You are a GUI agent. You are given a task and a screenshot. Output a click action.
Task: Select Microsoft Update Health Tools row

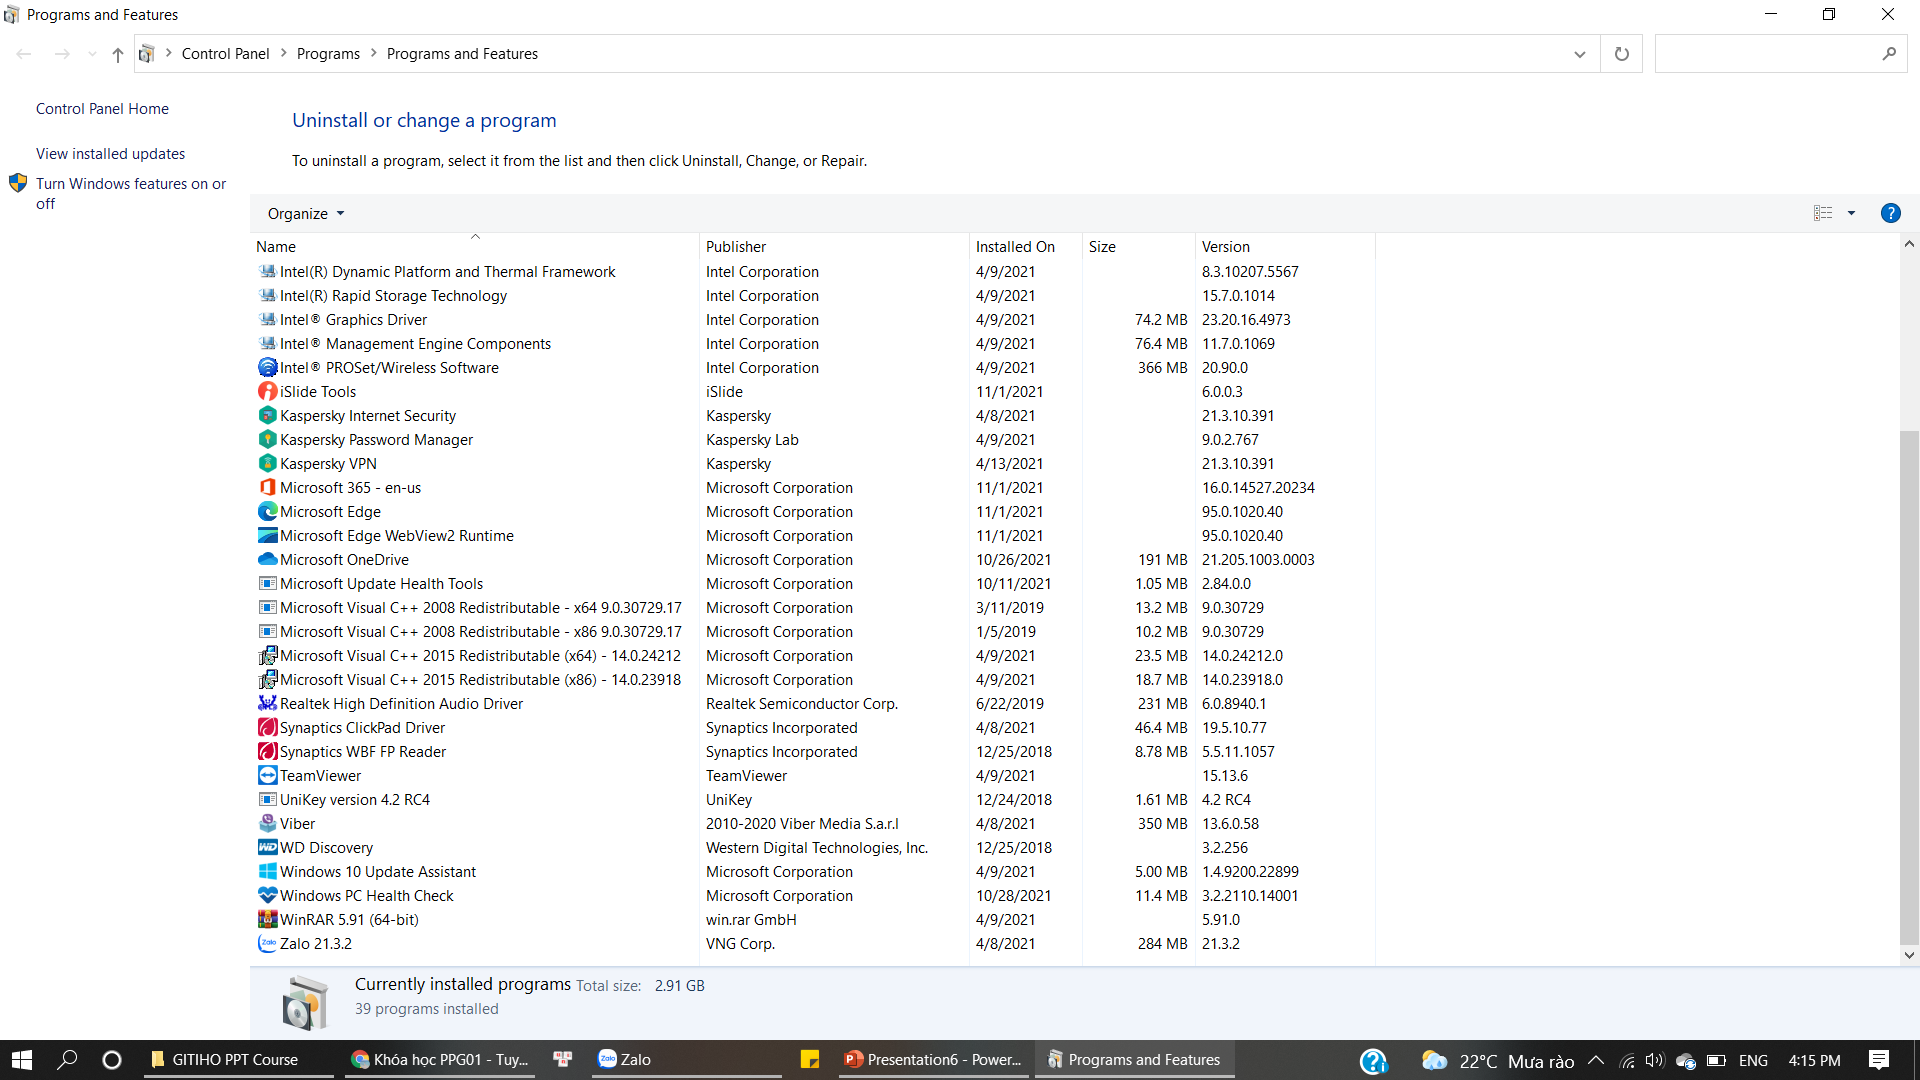(814, 584)
